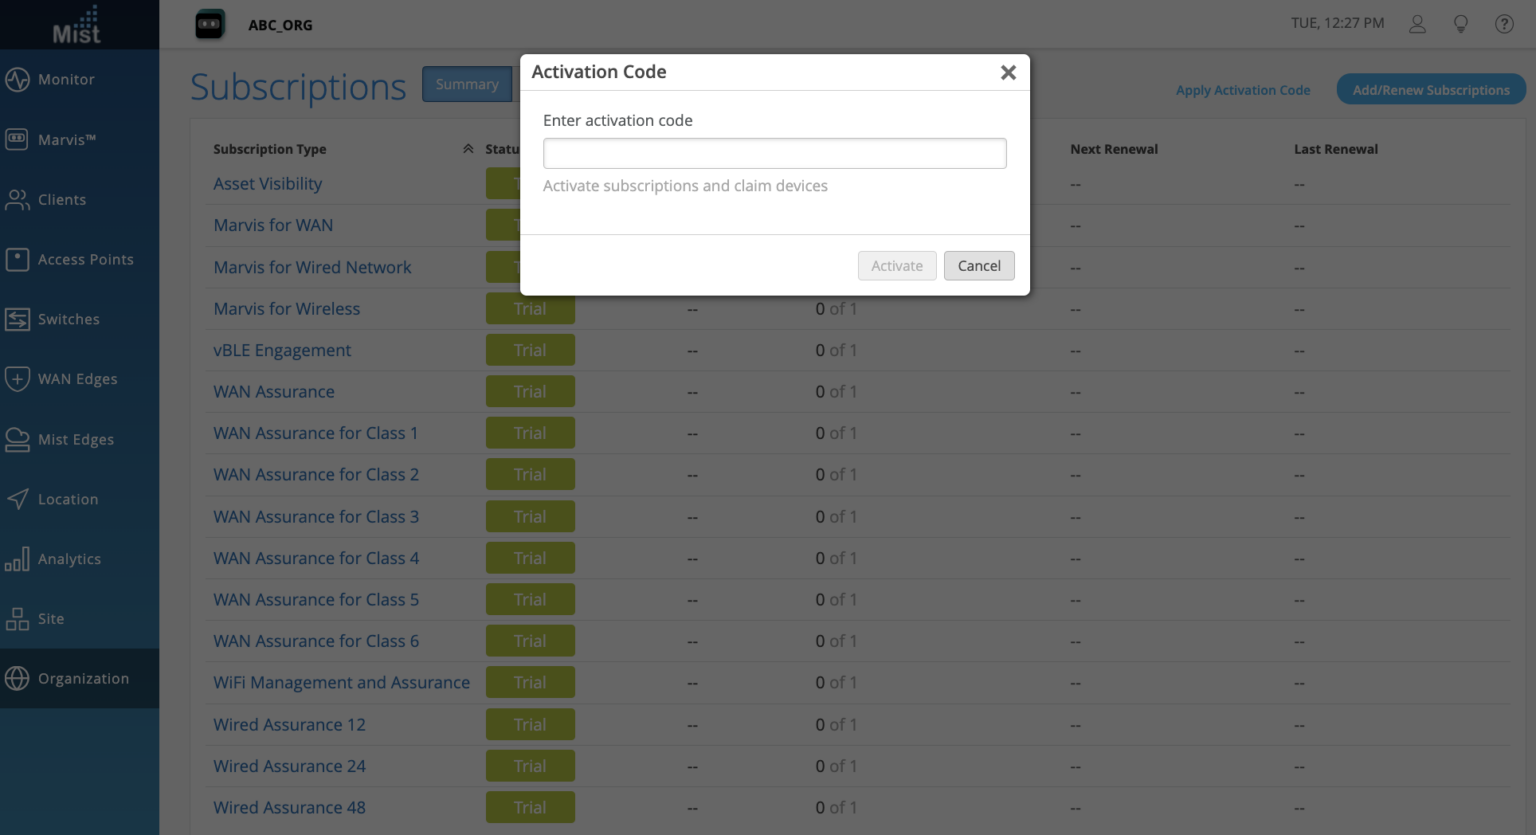The image size is (1536, 835).
Task: Open WAN Edges section
Action: click(77, 379)
